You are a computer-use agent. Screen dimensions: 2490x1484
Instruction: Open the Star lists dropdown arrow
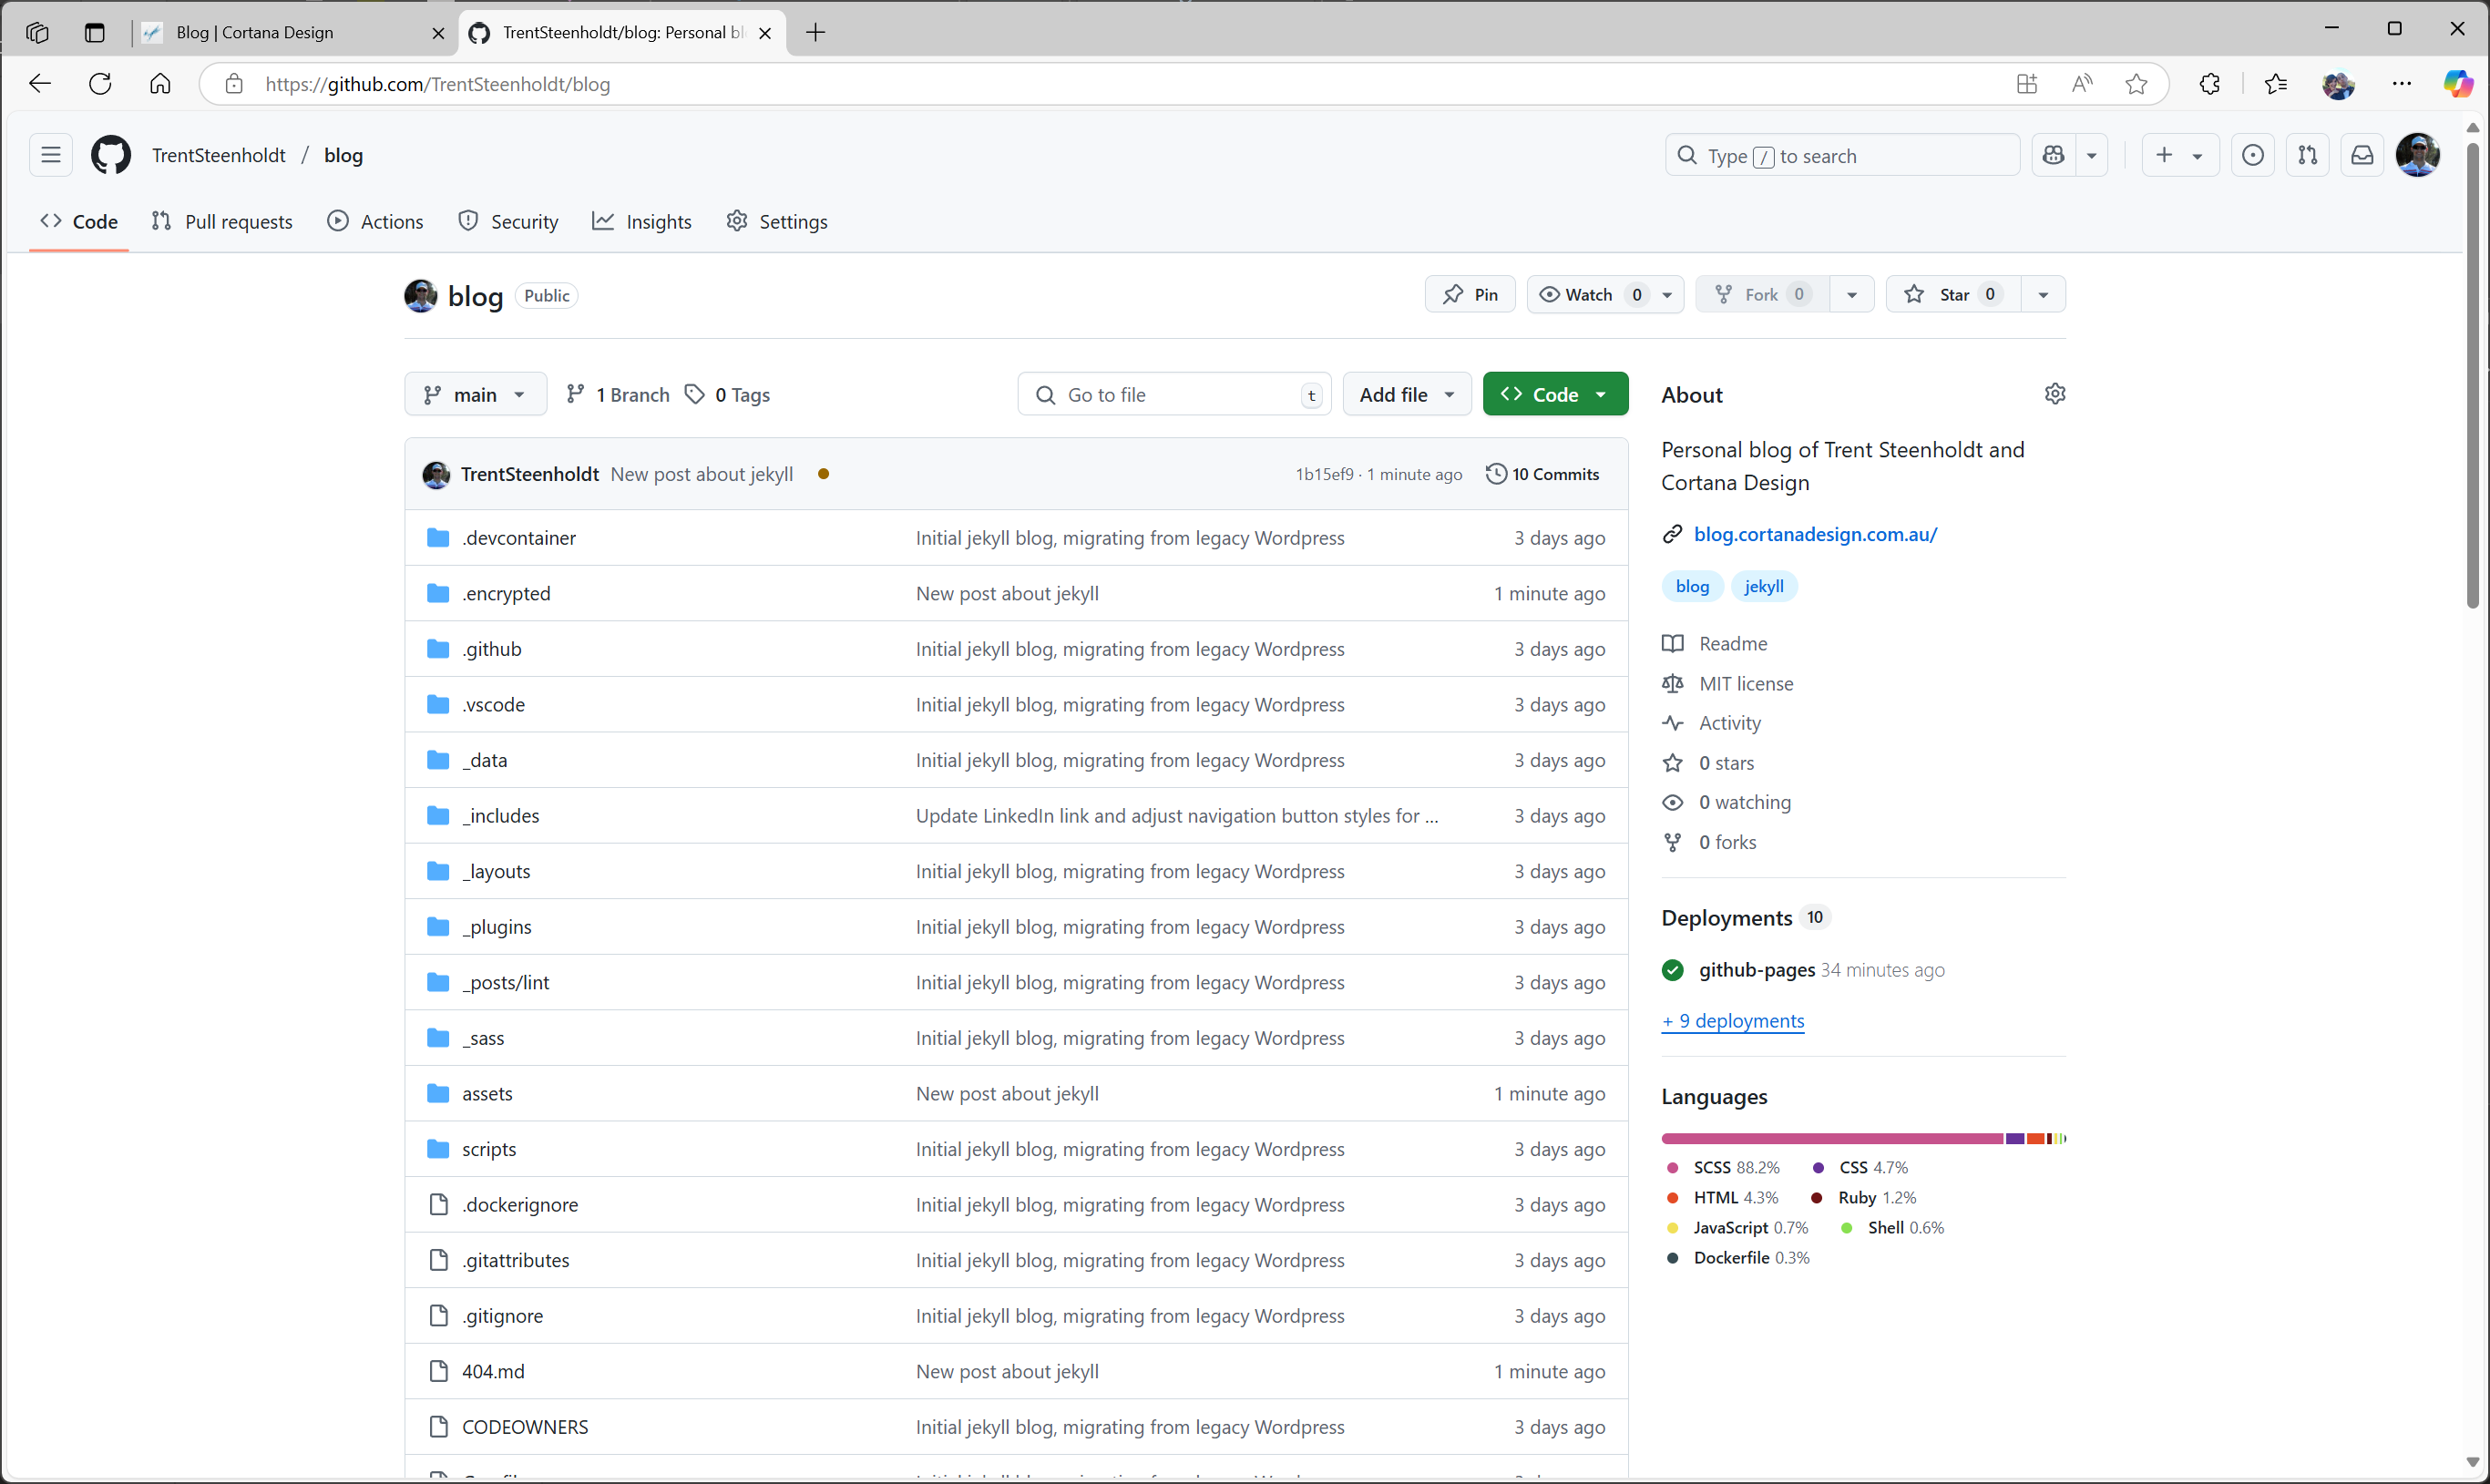pyautogui.click(x=2043, y=294)
